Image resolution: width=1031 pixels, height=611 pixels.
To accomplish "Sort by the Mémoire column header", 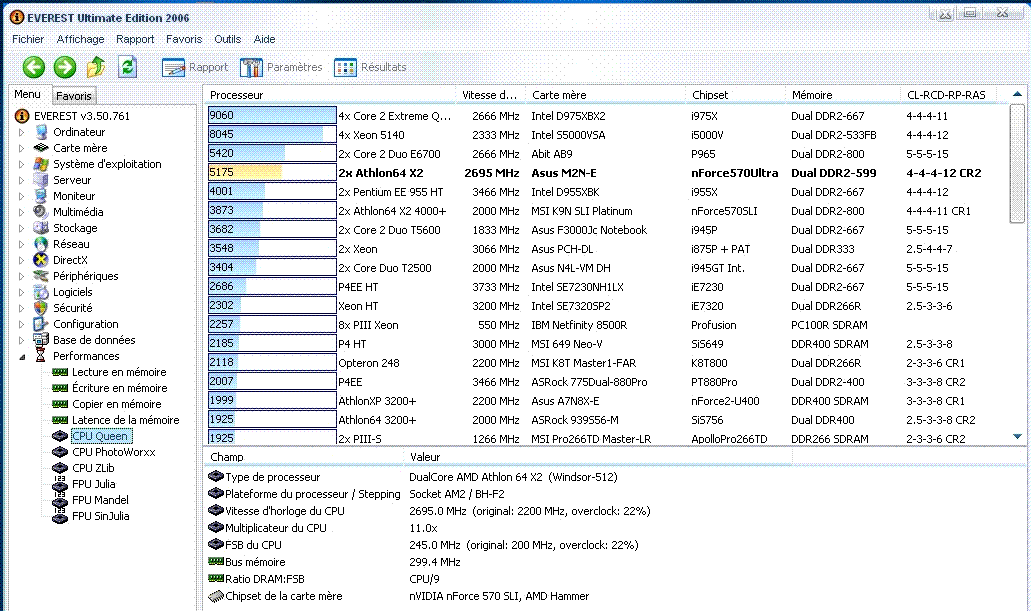I will 843,95.
